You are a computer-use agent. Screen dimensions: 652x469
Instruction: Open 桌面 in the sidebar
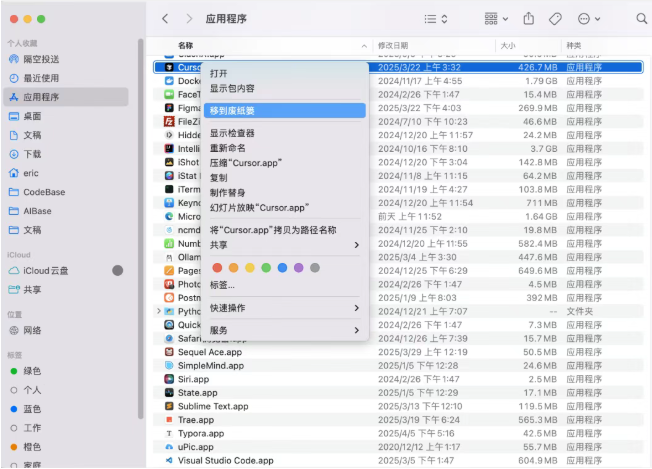66,116
